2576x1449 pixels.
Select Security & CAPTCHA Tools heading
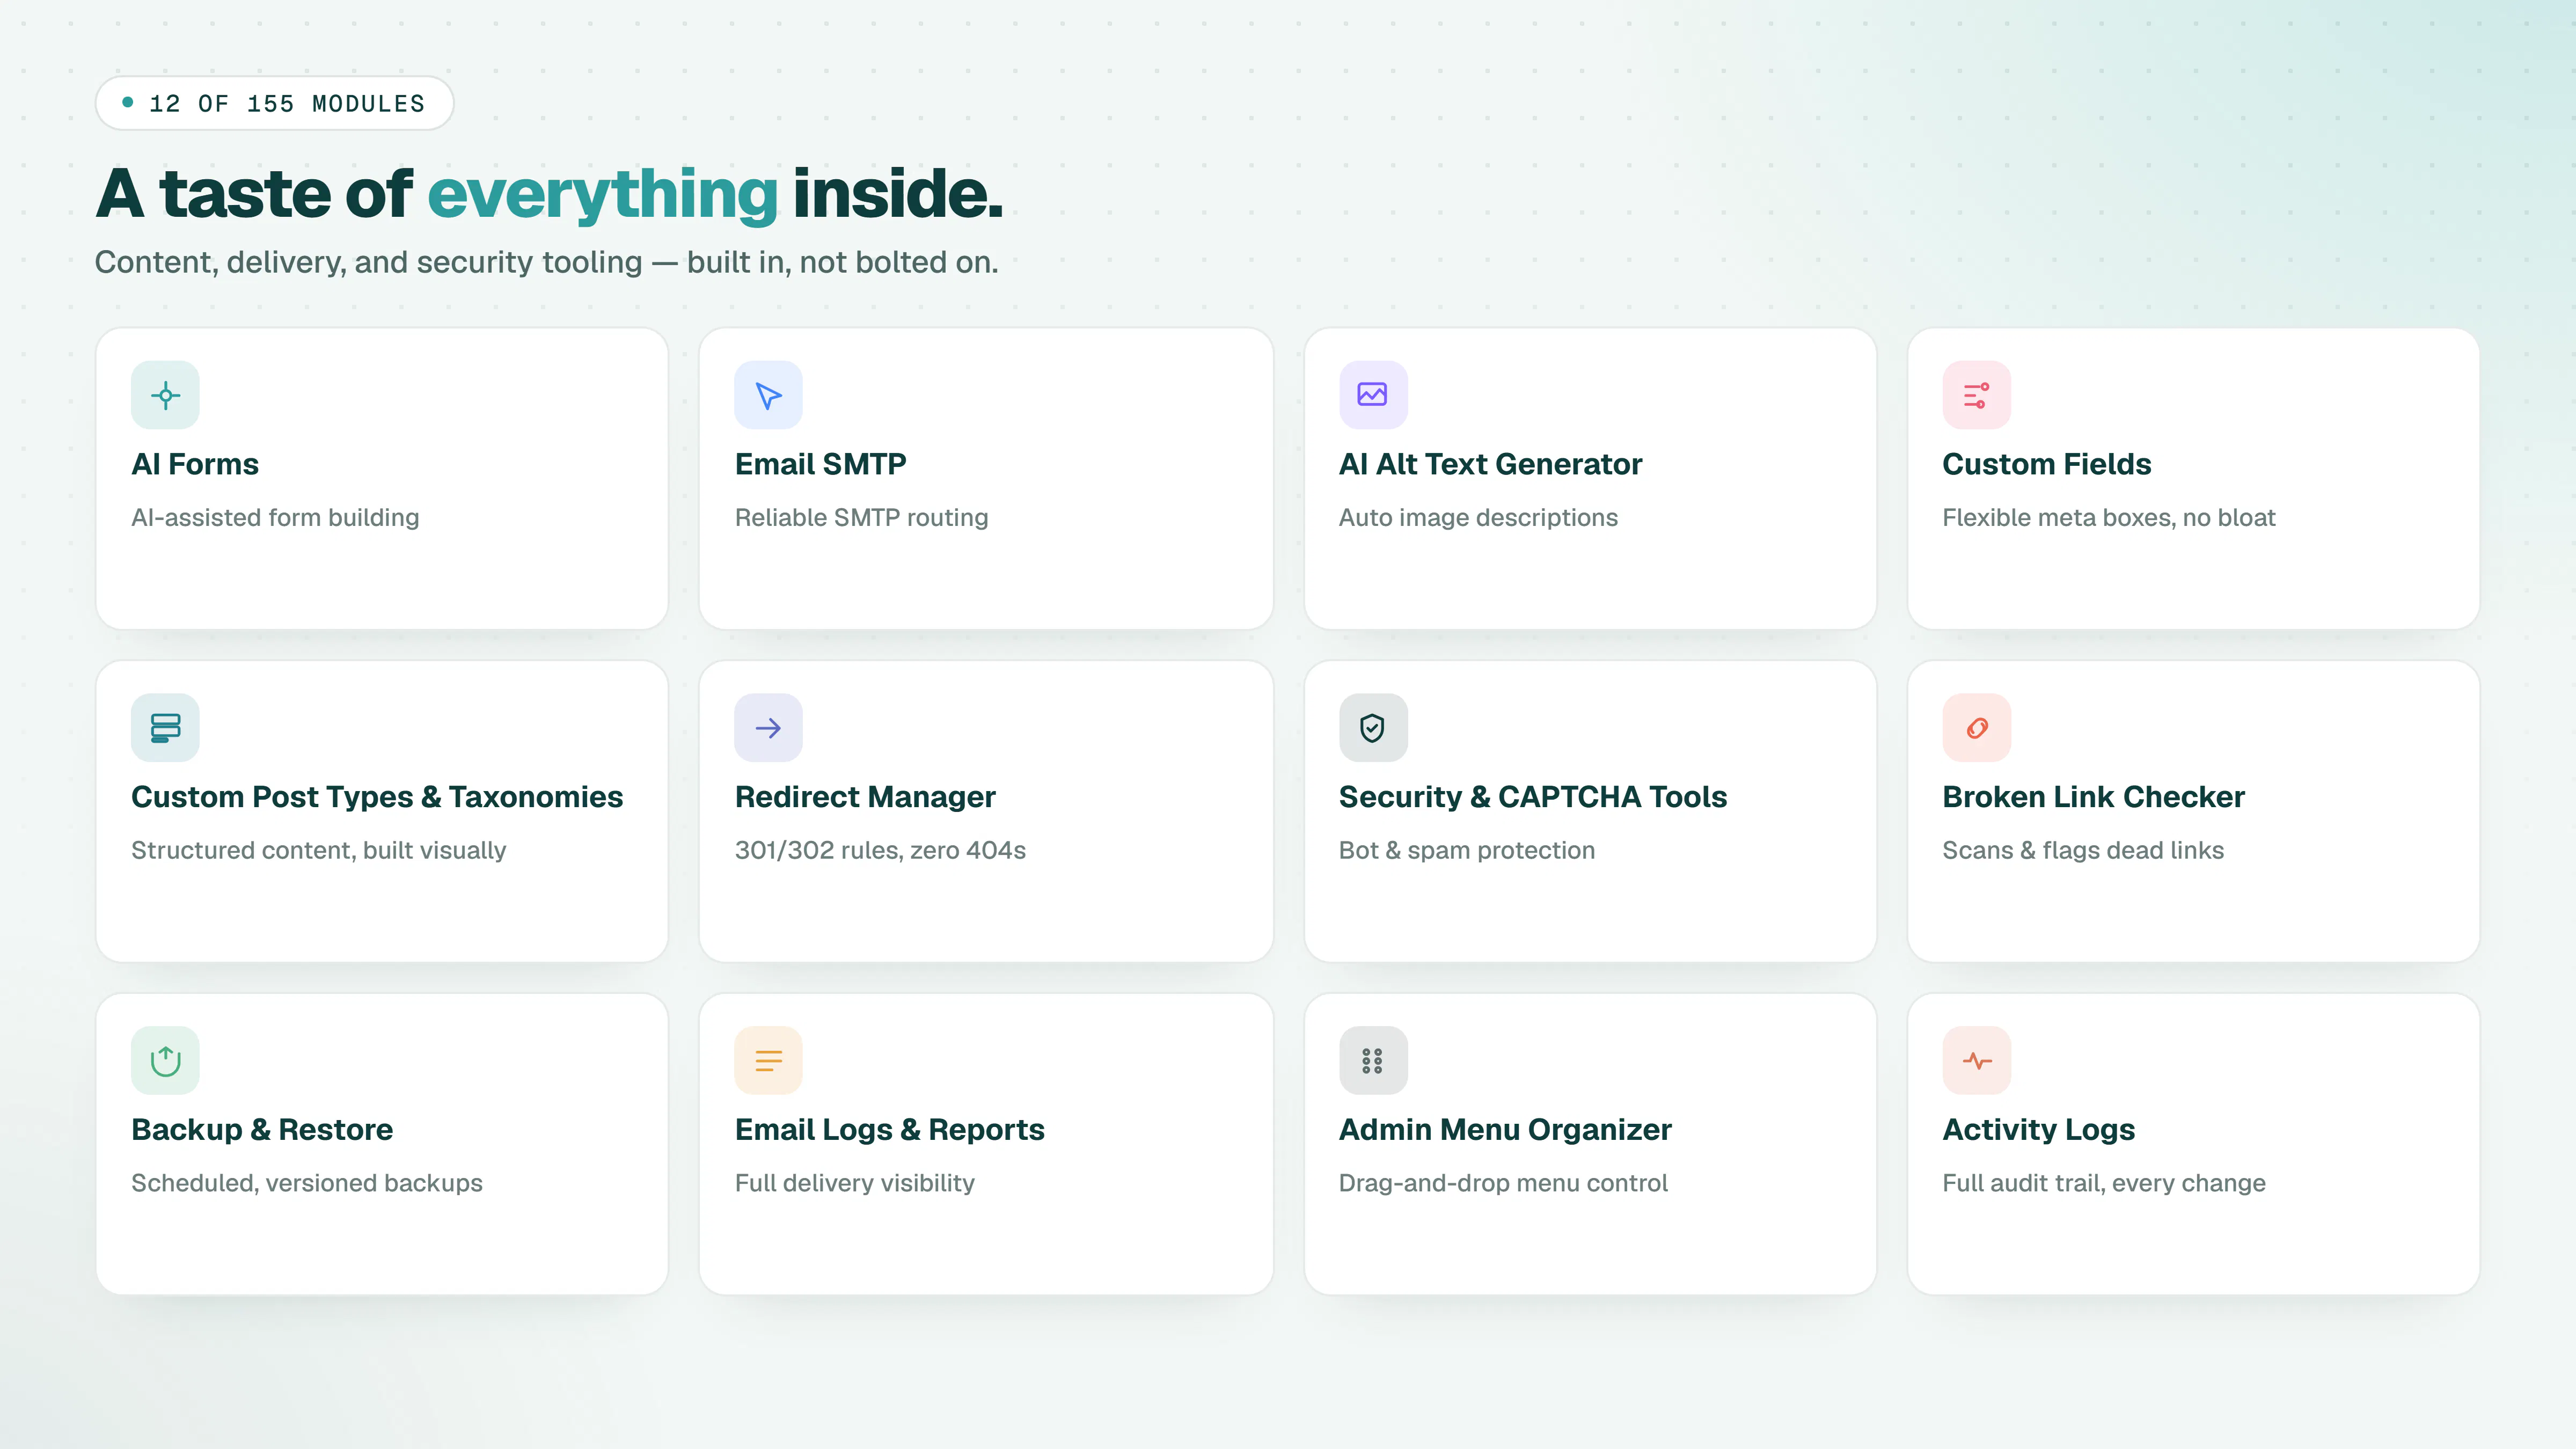click(1533, 797)
